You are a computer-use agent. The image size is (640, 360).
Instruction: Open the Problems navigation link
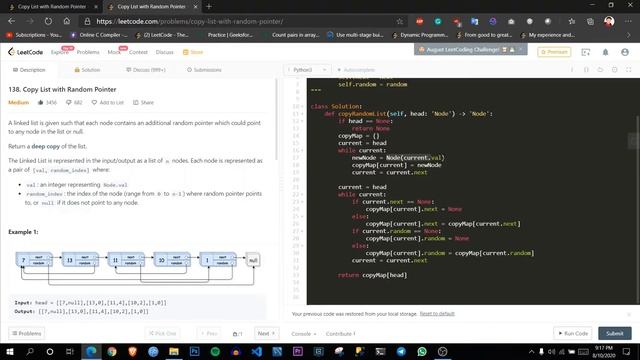click(x=88, y=52)
